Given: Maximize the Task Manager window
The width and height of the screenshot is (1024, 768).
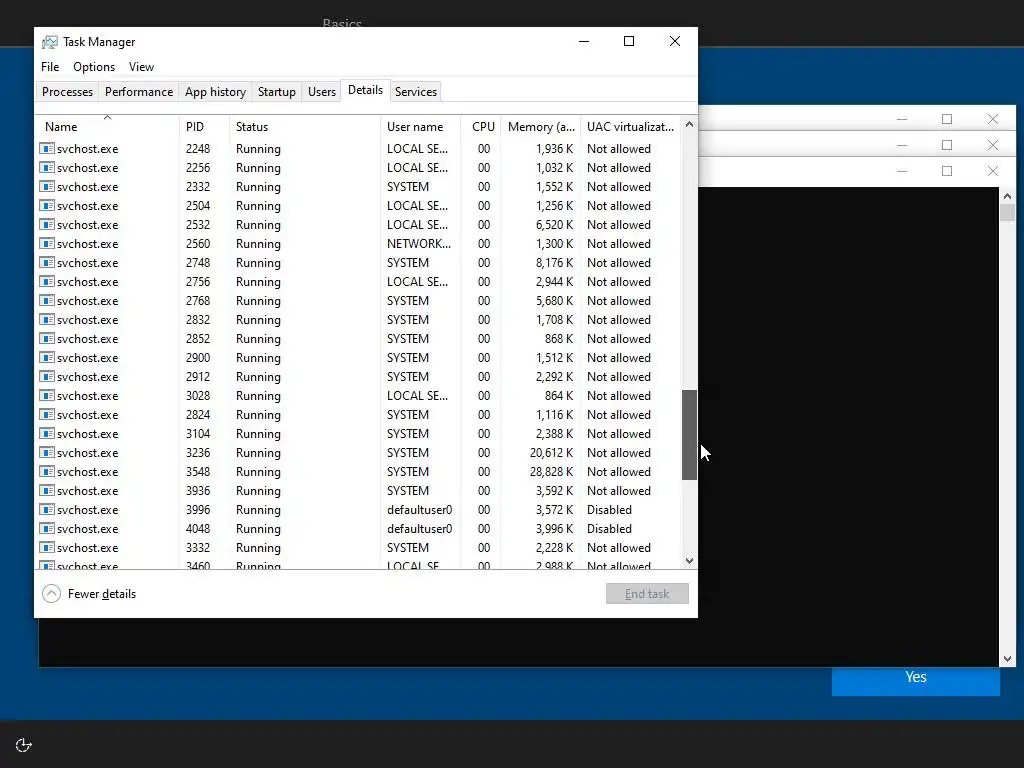Looking at the screenshot, I should click(x=629, y=41).
